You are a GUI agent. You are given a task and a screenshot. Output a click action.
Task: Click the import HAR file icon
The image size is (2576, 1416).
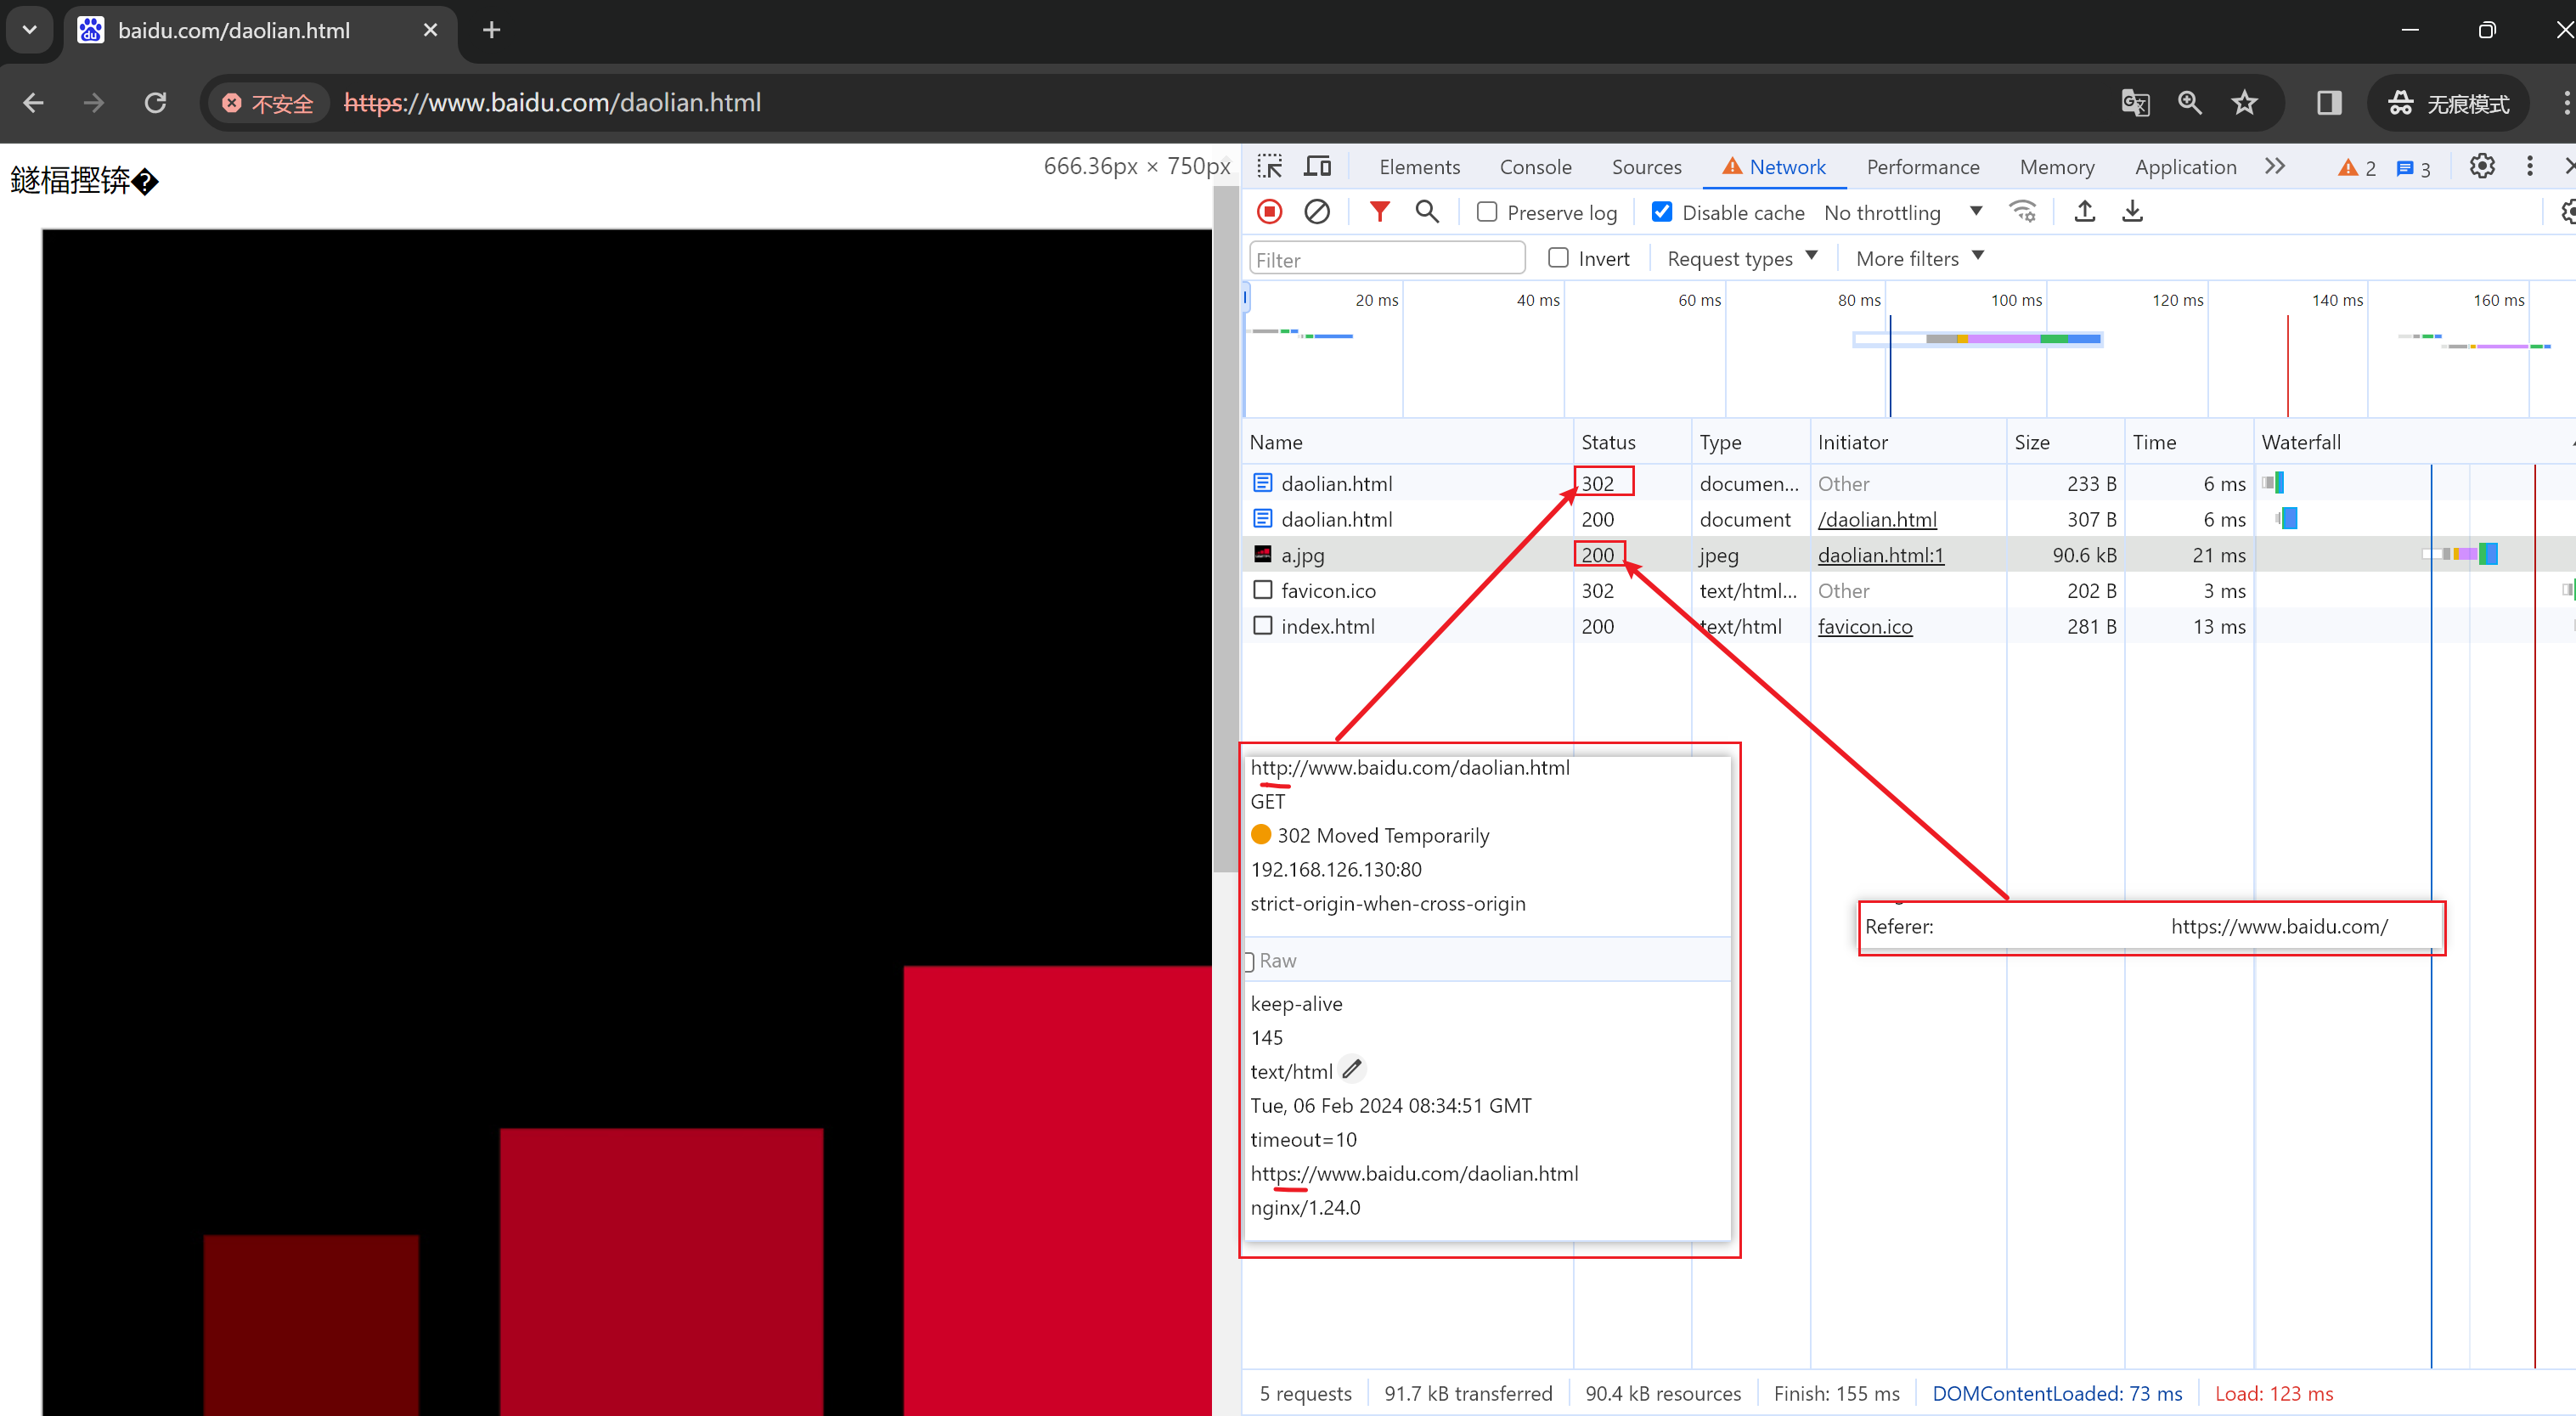tap(2084, 212)
